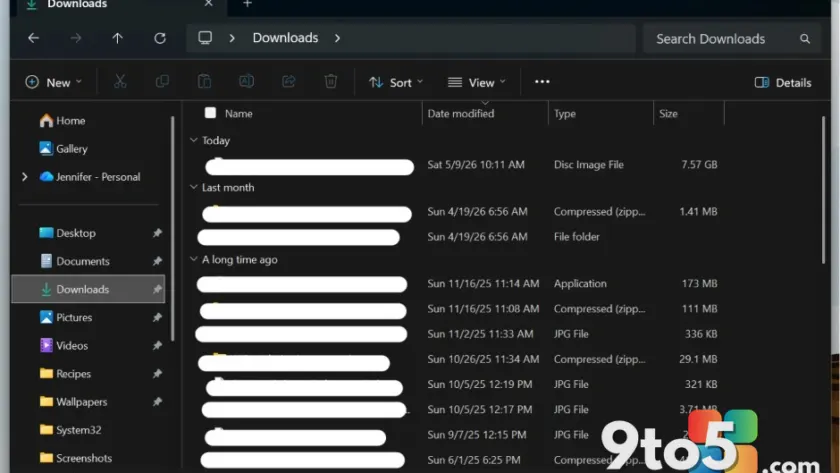
Task: Click the pin icon next to Recipes
Action: [x=157, y=373]
